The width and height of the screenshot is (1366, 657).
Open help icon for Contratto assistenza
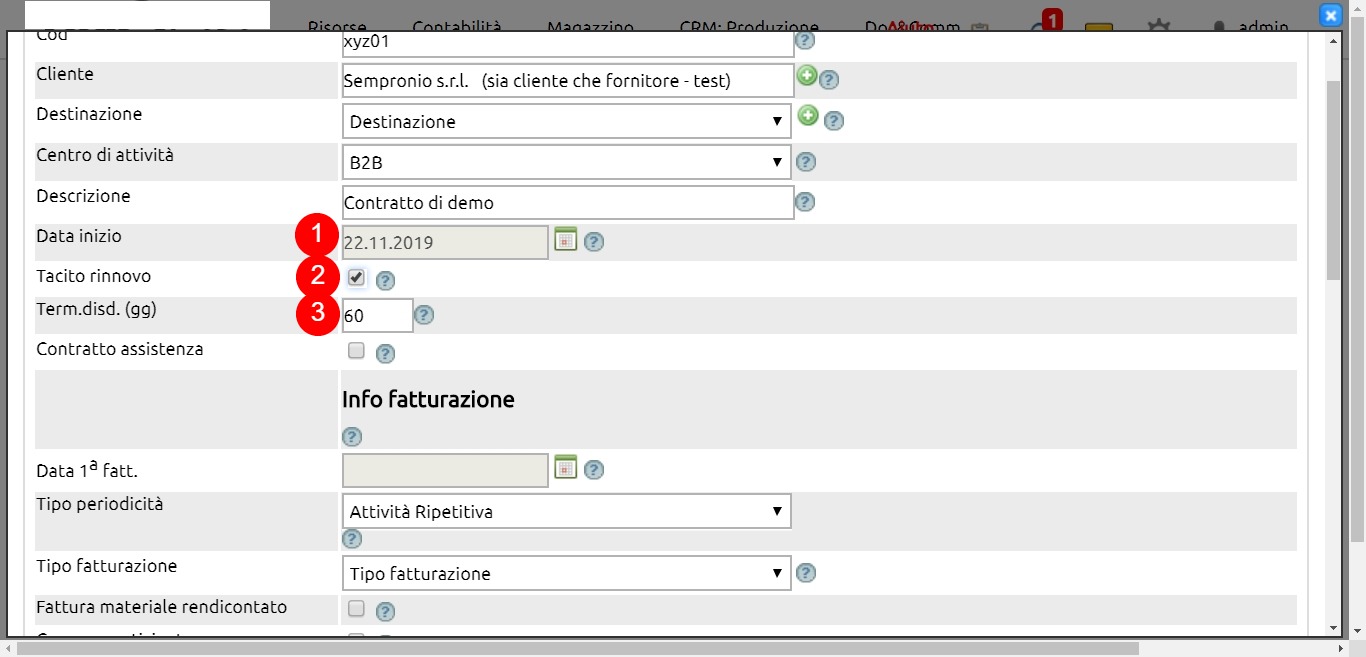point(385,353)
